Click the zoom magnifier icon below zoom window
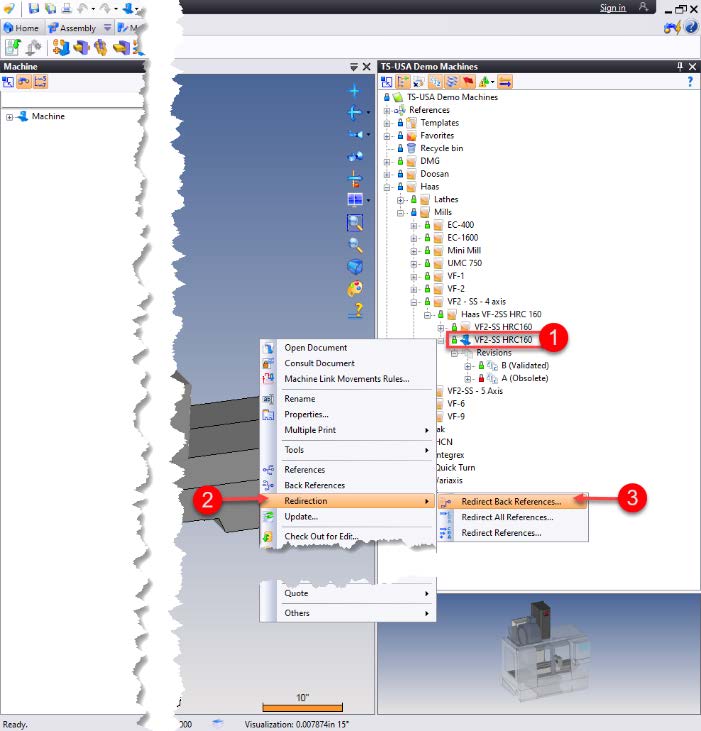 [x=355, y=244]
